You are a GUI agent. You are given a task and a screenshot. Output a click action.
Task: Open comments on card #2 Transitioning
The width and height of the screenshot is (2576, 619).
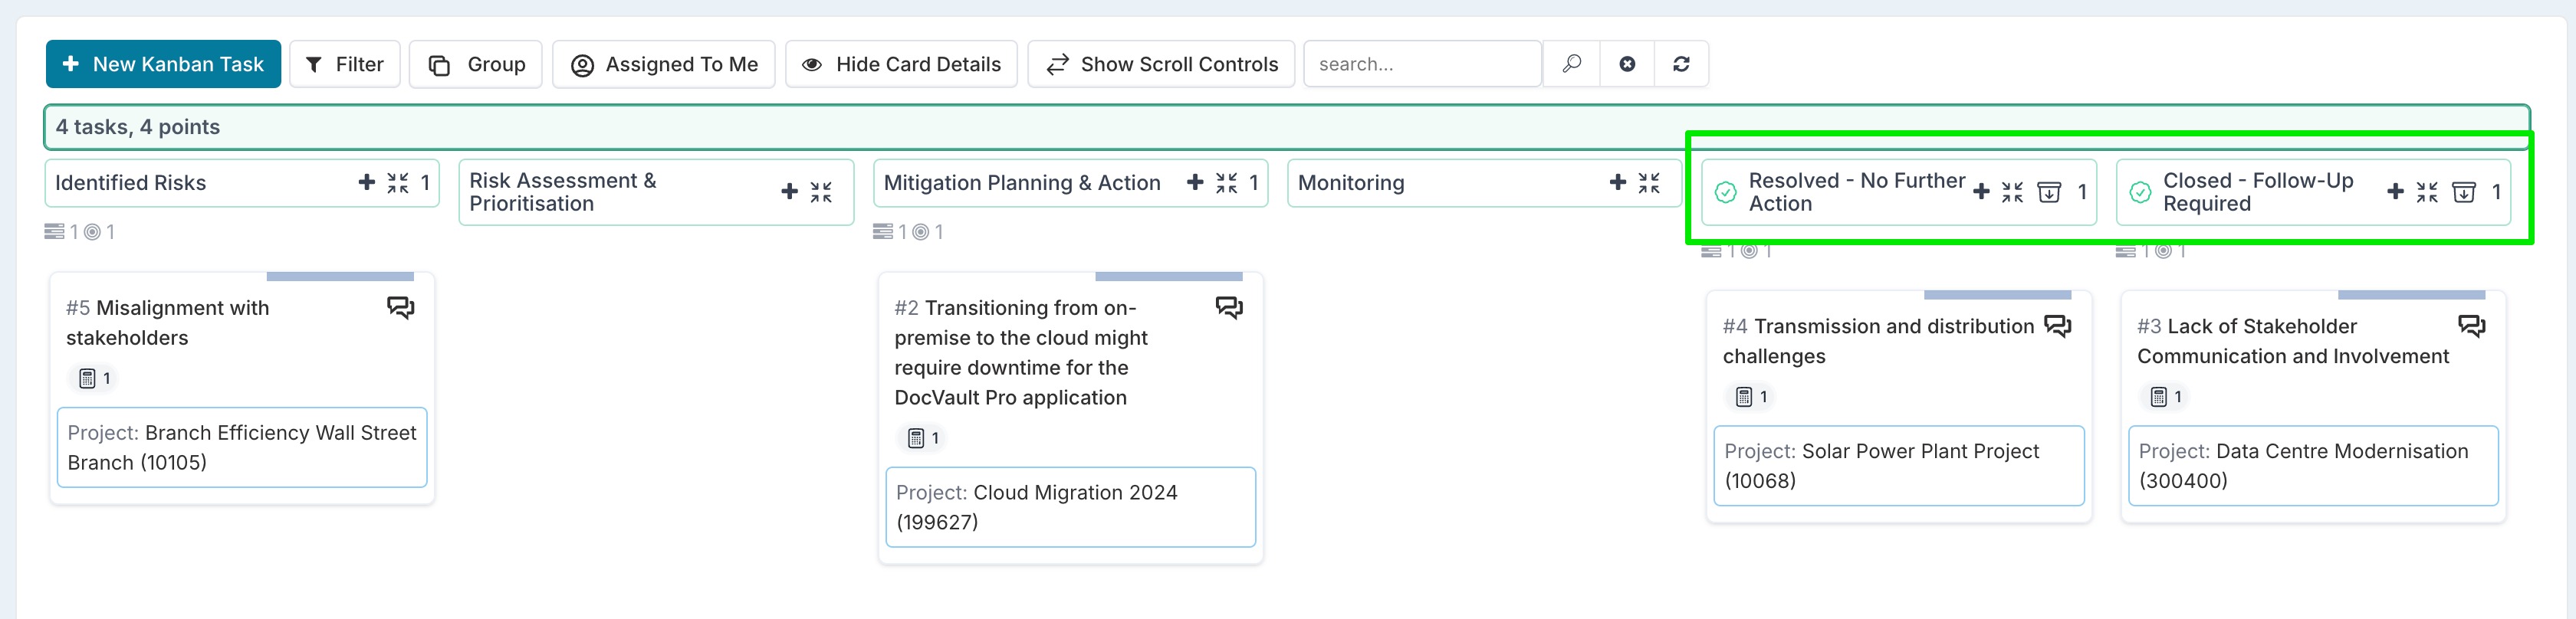click(1229, 307)
